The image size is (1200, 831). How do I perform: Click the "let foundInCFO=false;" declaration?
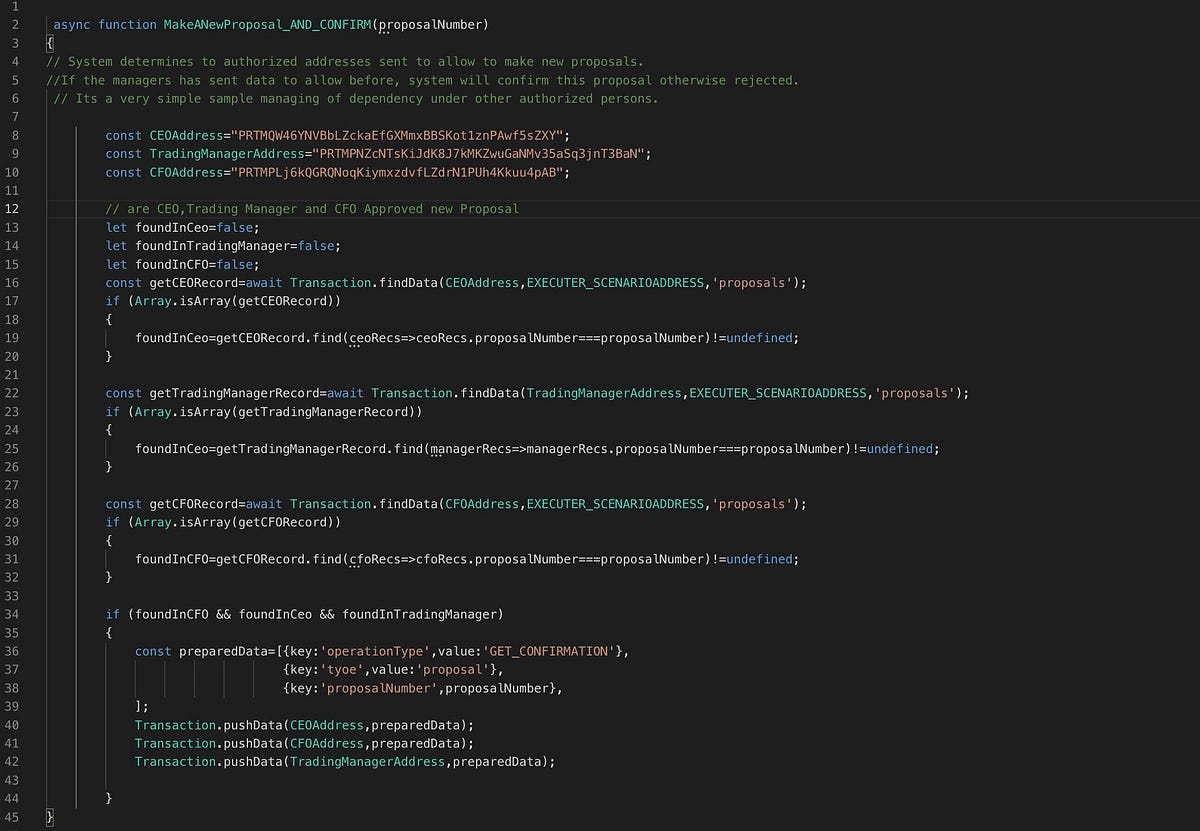pyautogui.click(x=182, y=264)
